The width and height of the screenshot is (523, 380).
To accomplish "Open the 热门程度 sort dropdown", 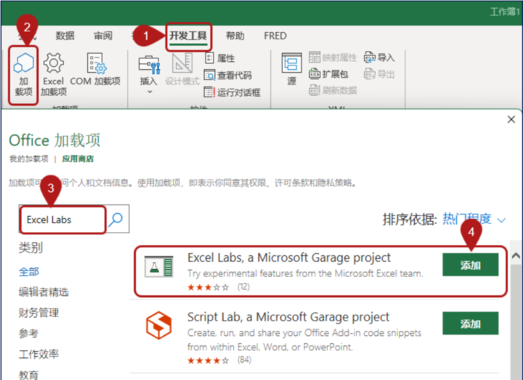I will click(474, 219).
